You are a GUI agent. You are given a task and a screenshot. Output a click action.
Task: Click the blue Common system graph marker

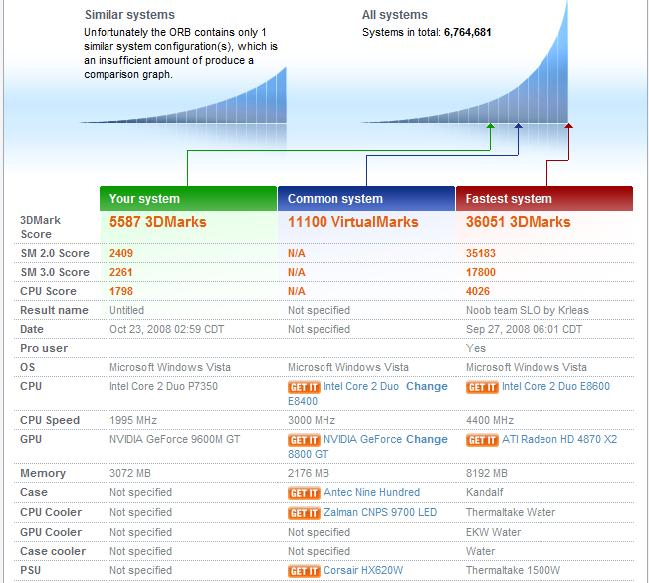coord(518,125)
